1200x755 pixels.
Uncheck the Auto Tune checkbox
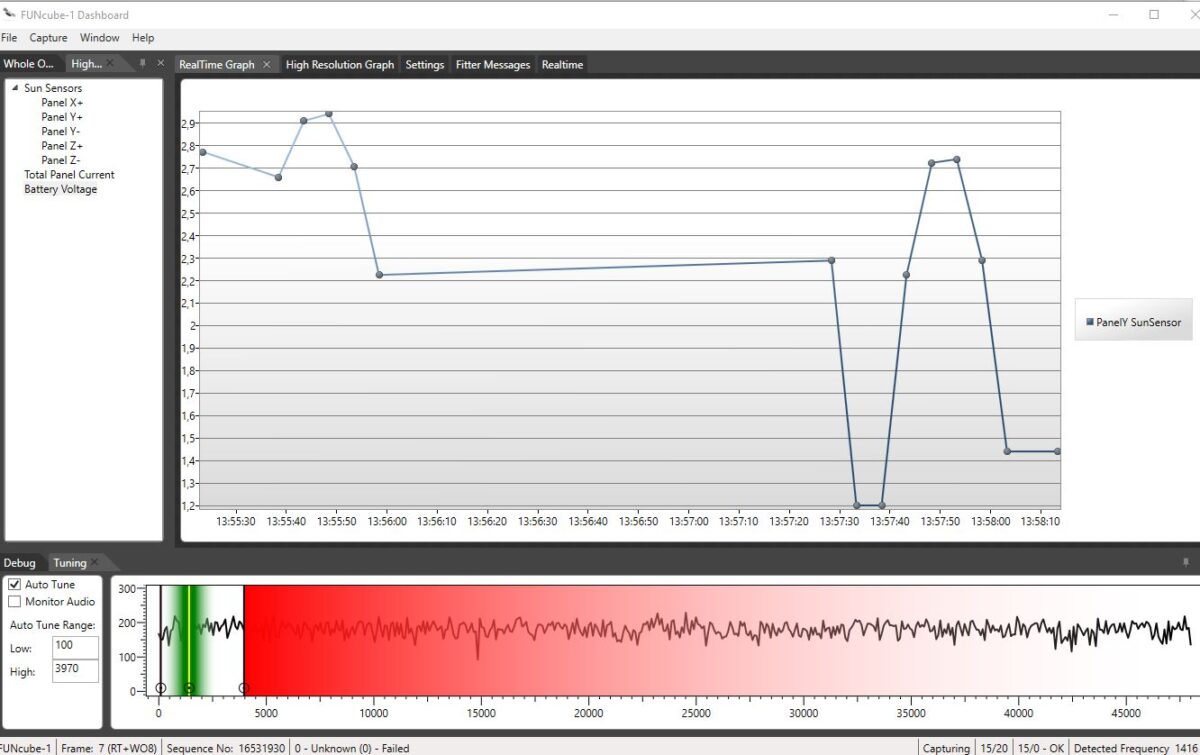coord(14,584)
